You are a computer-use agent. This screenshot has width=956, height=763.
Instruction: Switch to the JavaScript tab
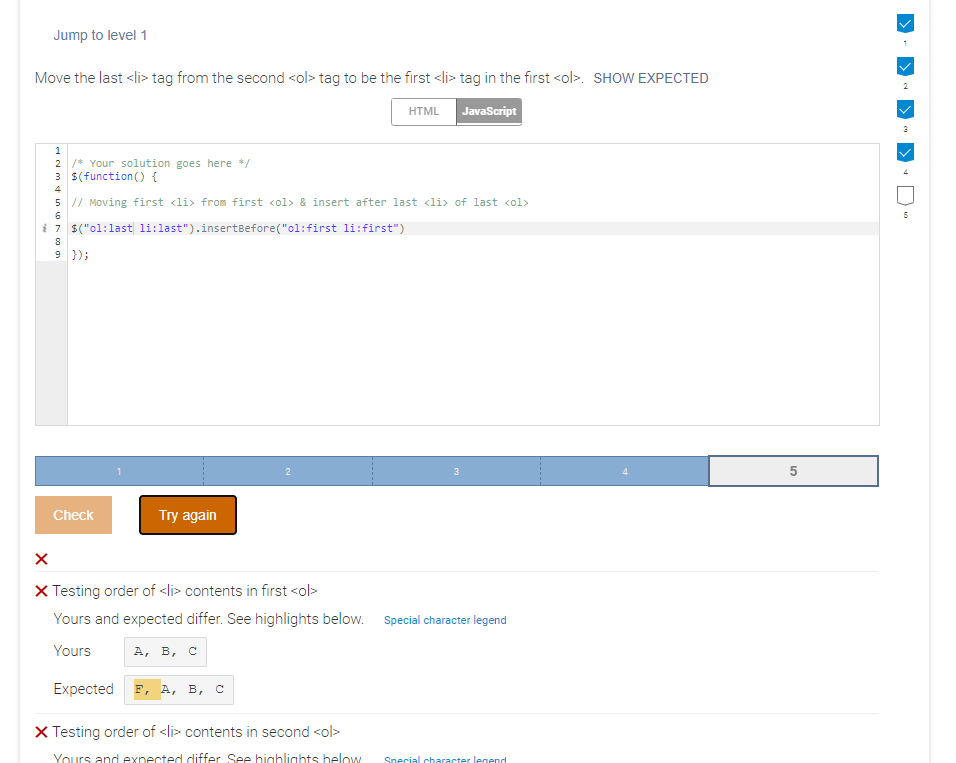pos(489,112)
